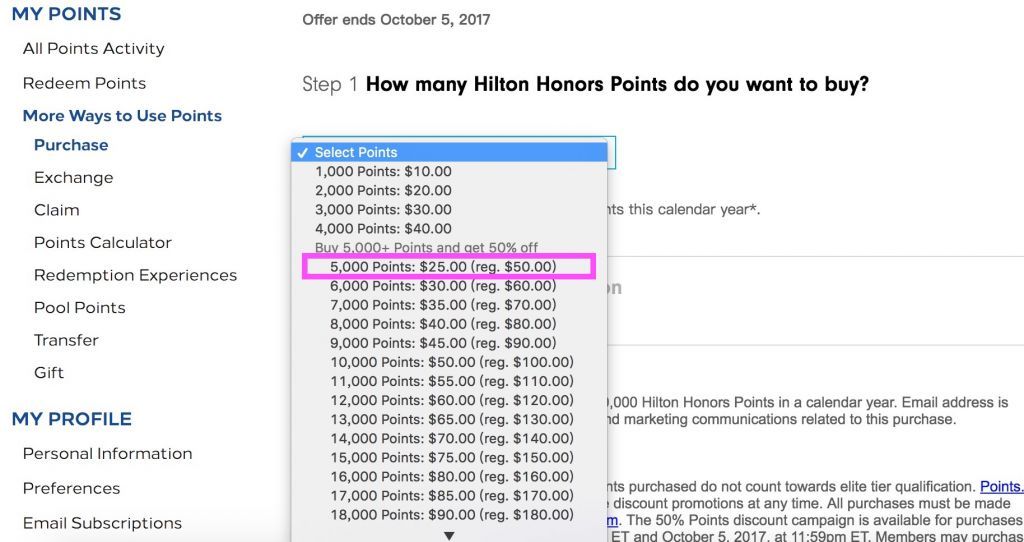Screen dimensions: 1024x542
Task: Show more options with the down arrow
Action: click(x=449, y=535)
